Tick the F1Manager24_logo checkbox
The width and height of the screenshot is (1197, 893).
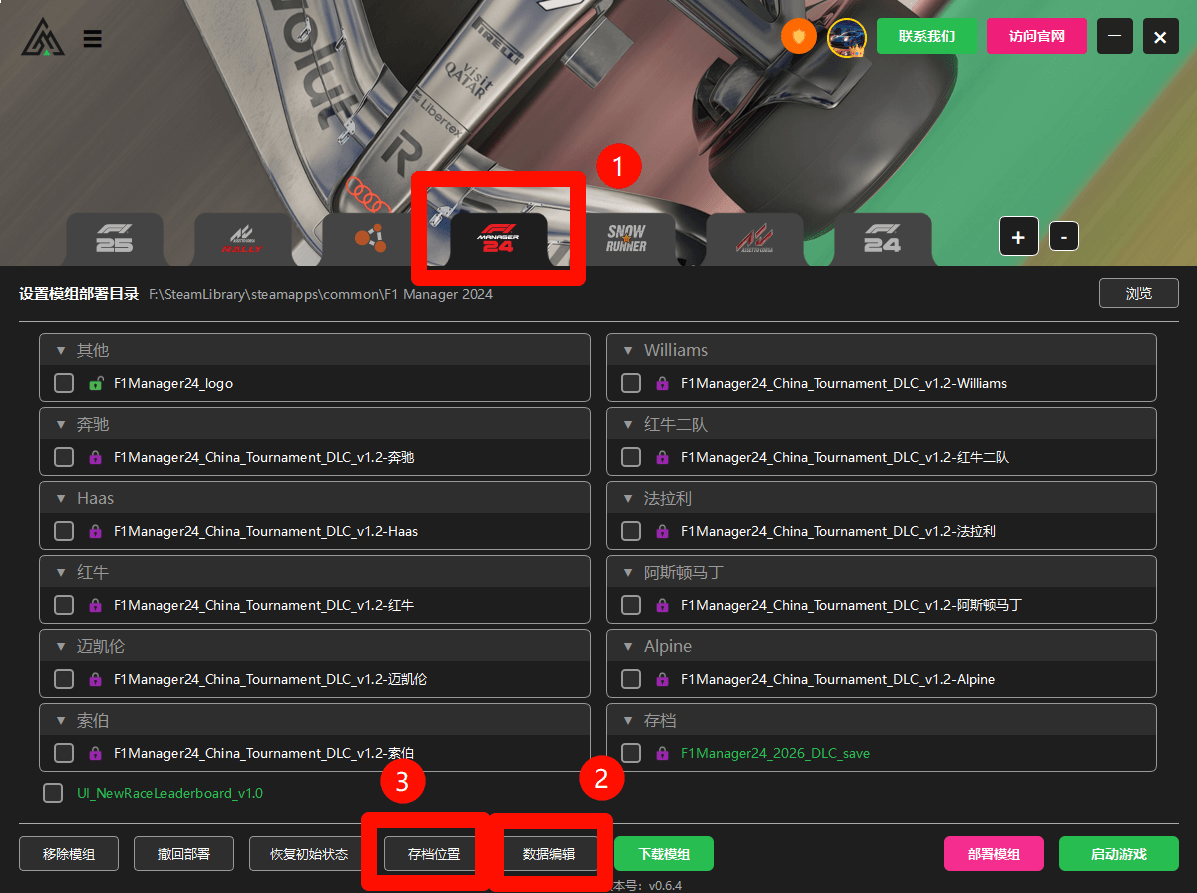click(x=64, y=383)
